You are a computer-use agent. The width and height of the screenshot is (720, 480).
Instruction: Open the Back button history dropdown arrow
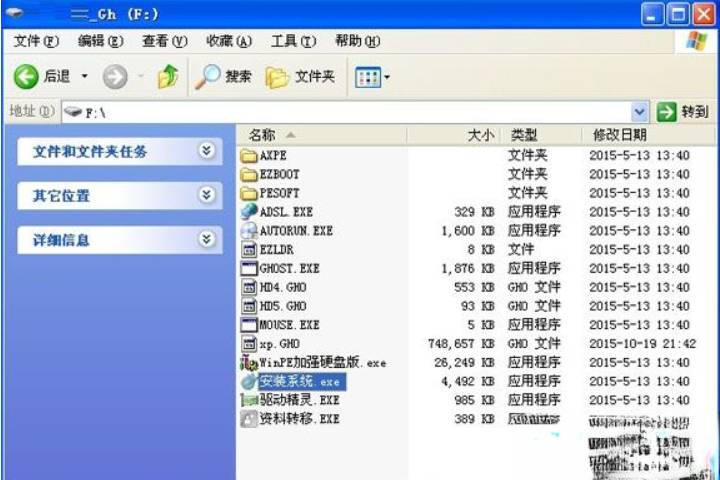(84, 76)
